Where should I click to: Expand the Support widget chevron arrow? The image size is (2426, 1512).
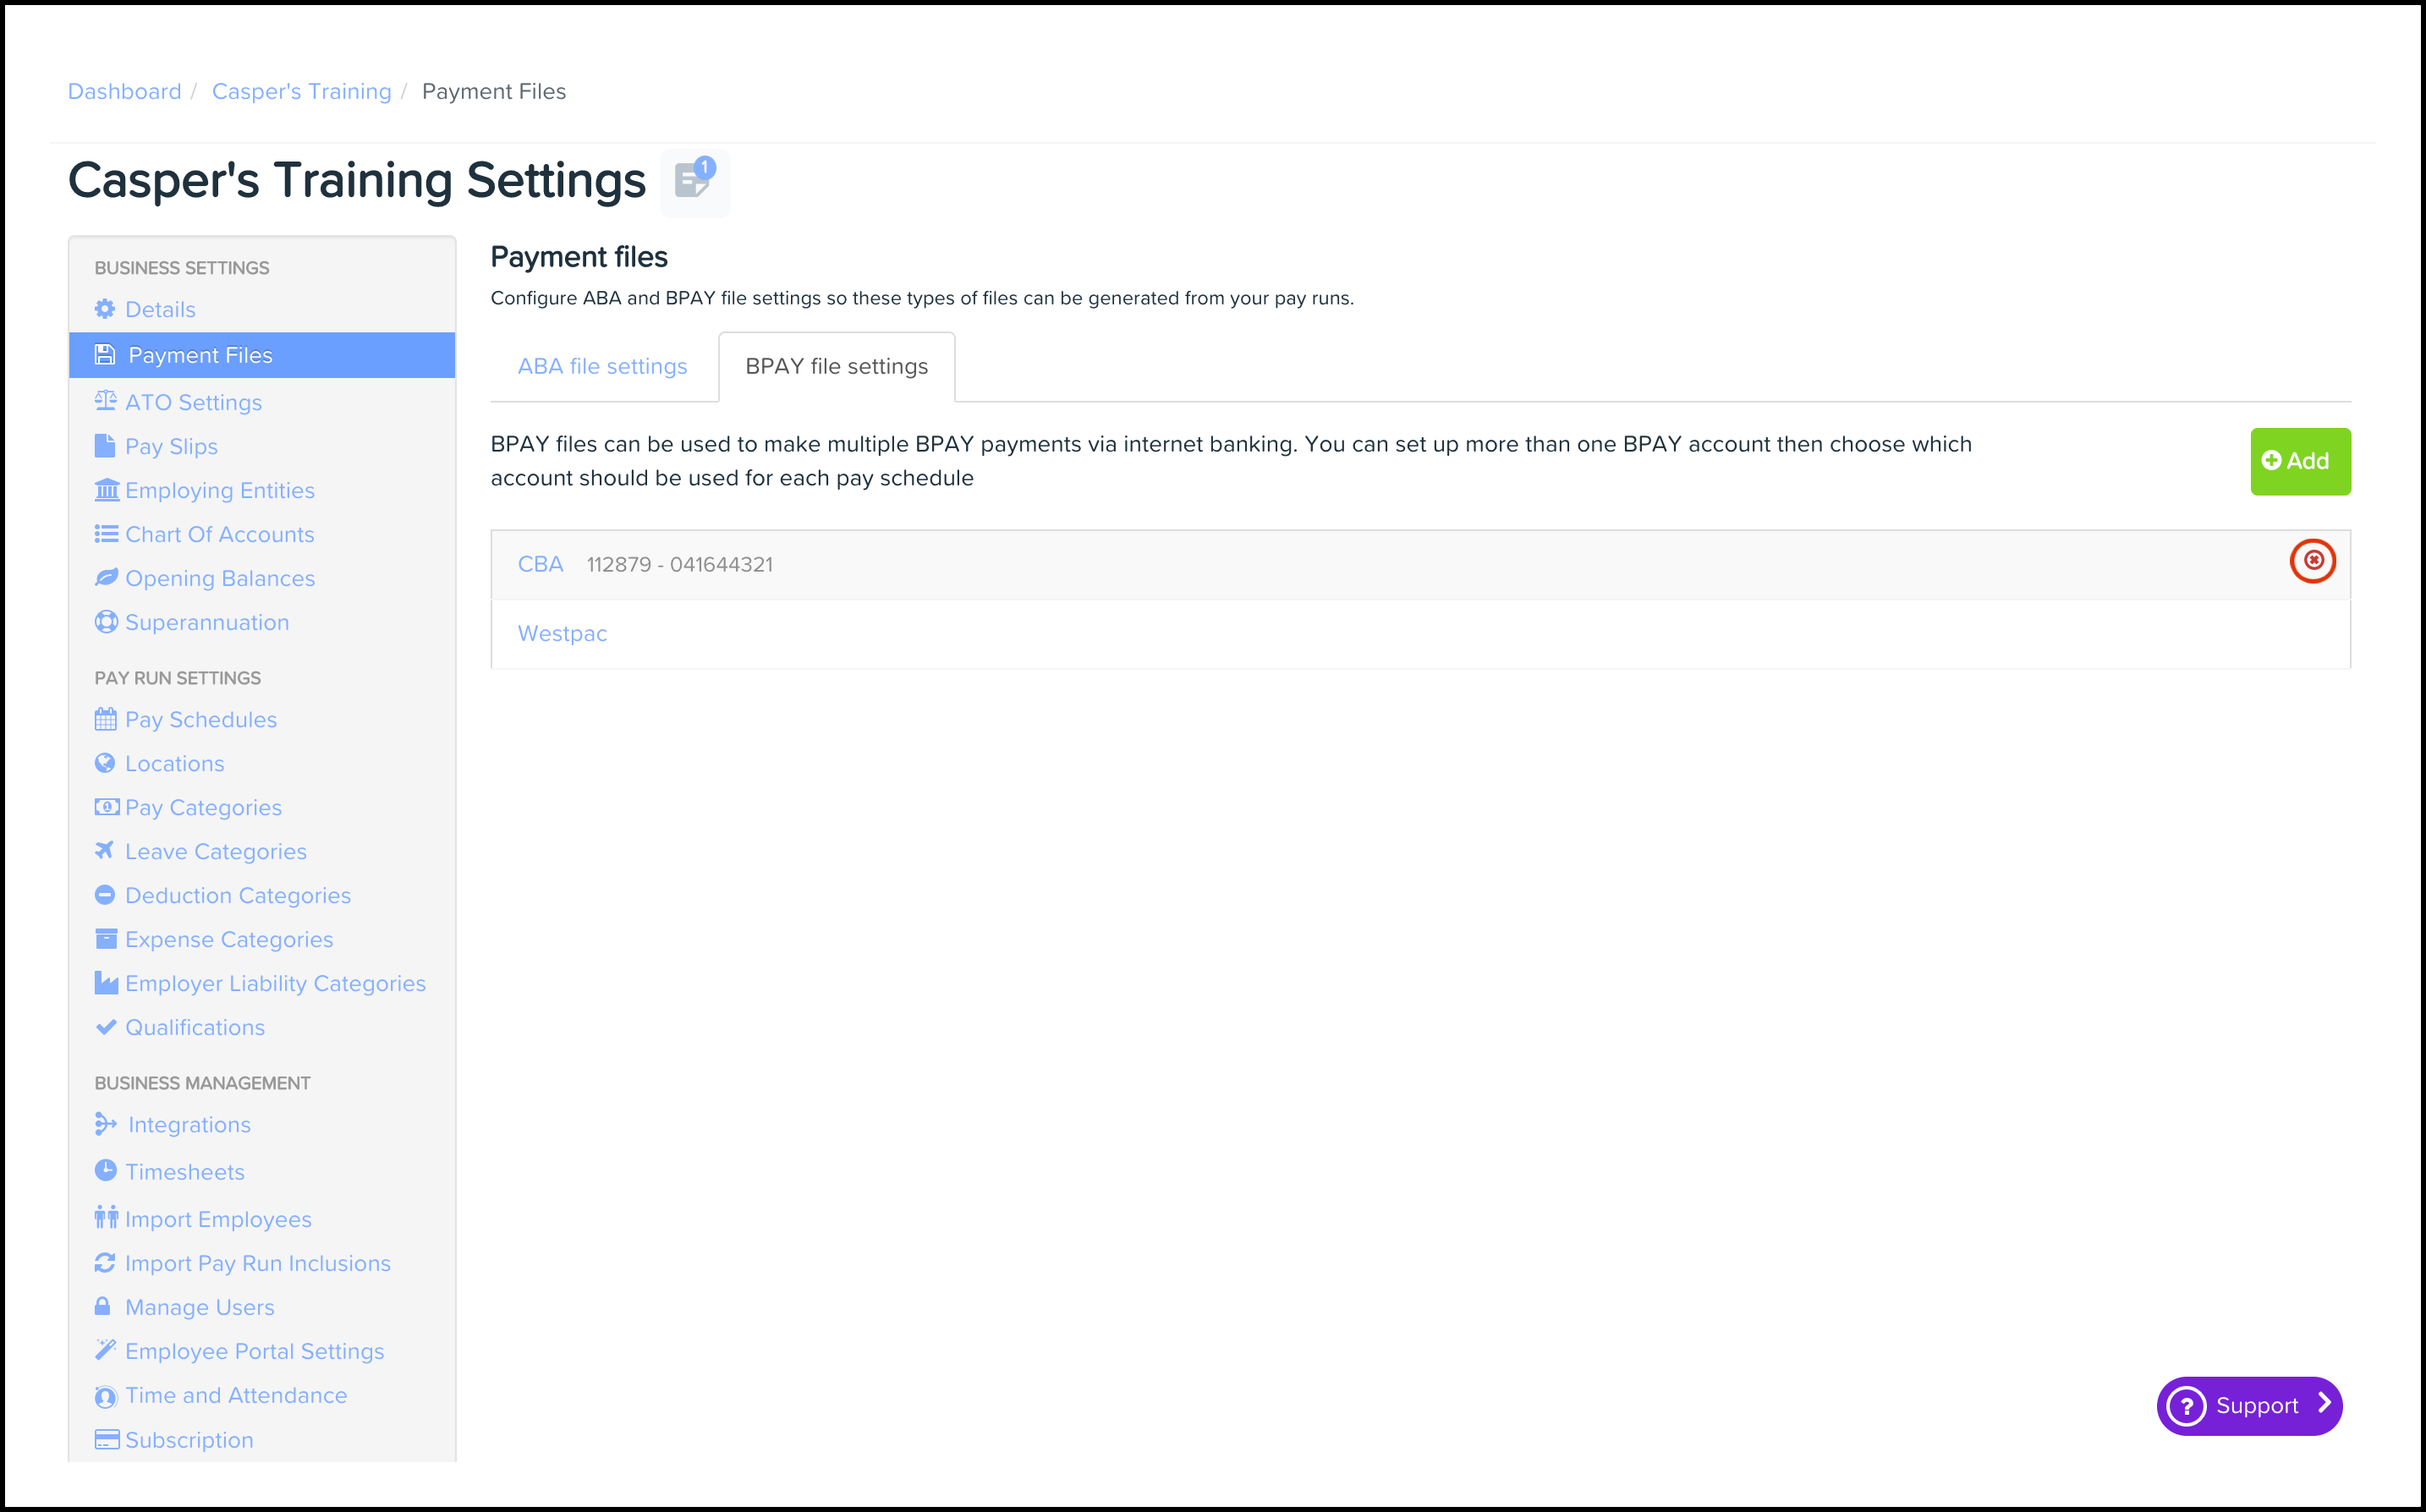click(x=2324, y=1404)
